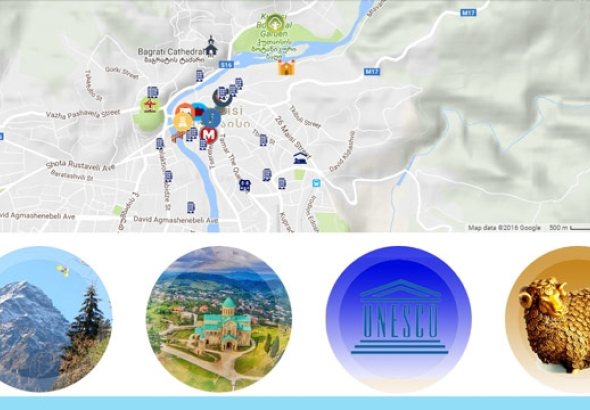Select the golden ram statue circle
Image resolution: width=590 pixels, height=410 pixels.
548,319
